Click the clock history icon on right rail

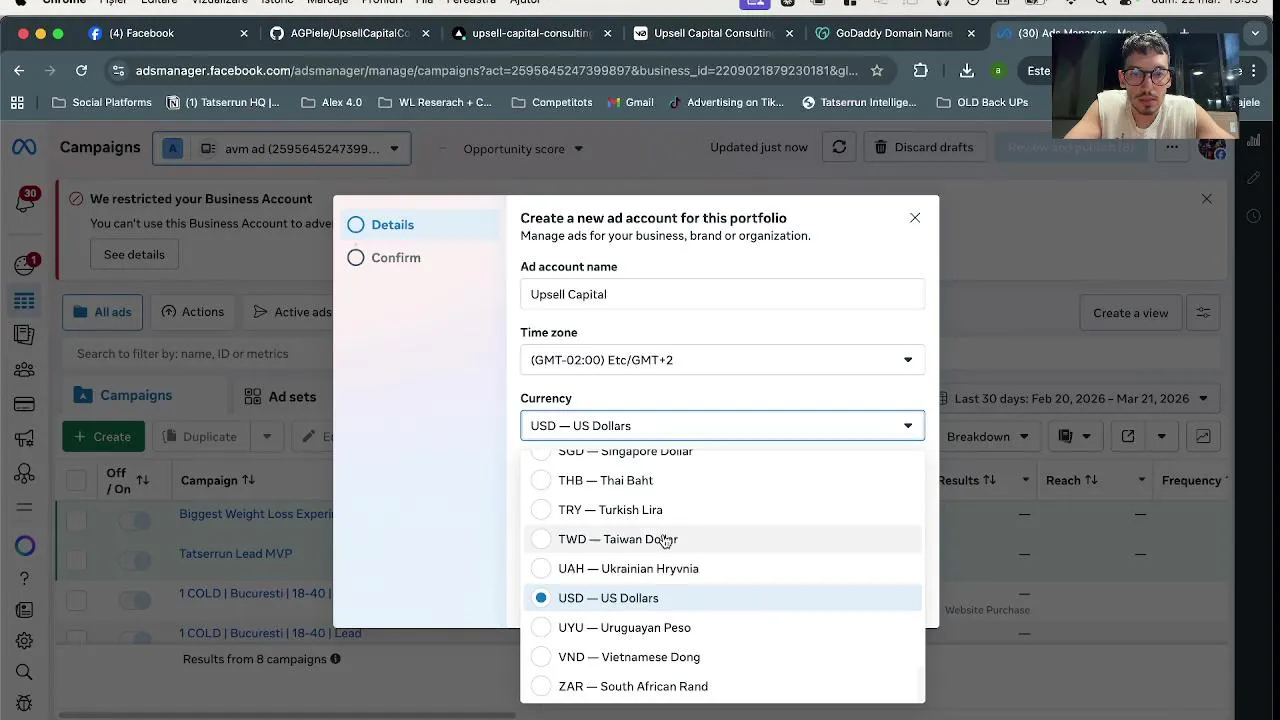[x=1253, y=215]
